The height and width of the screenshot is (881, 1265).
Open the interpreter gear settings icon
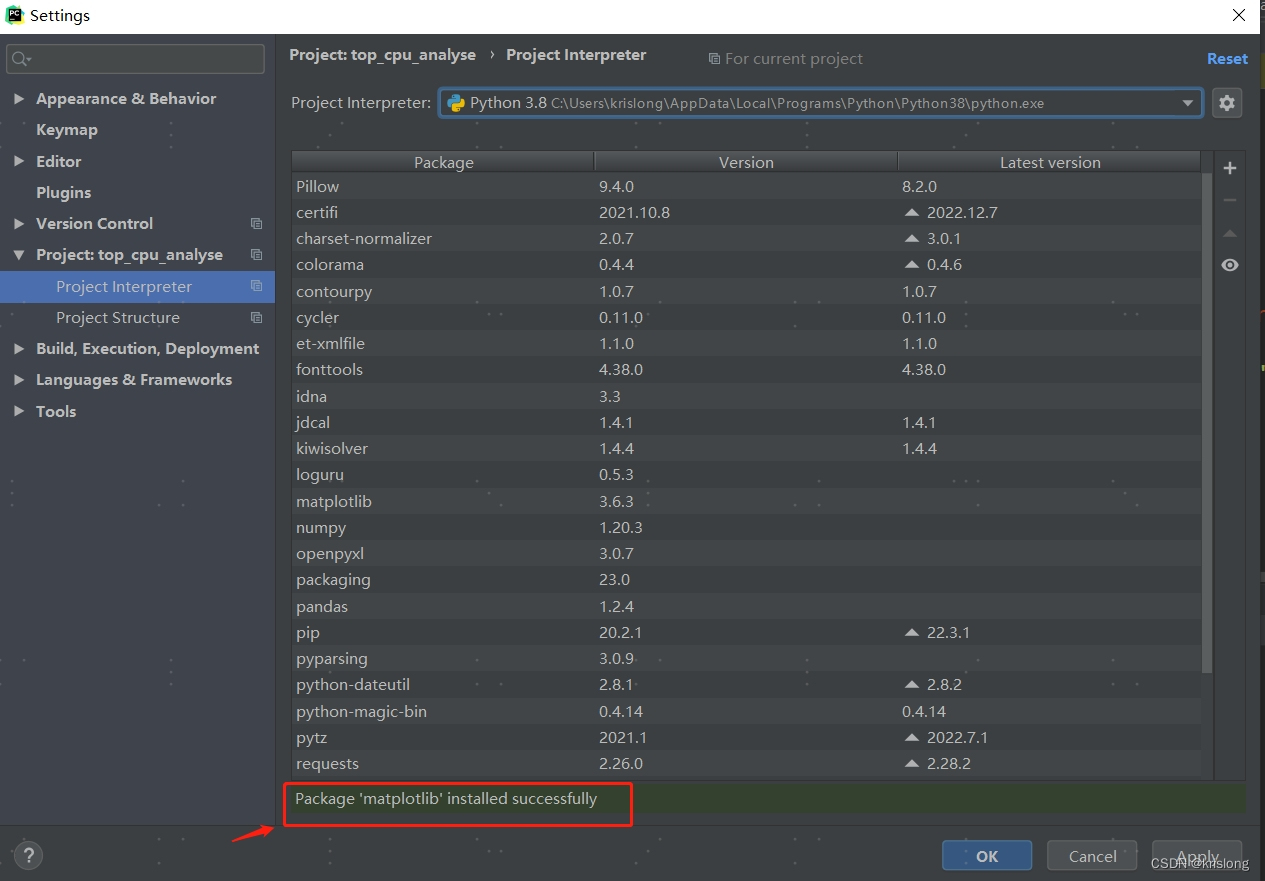tap(1227, 102)
